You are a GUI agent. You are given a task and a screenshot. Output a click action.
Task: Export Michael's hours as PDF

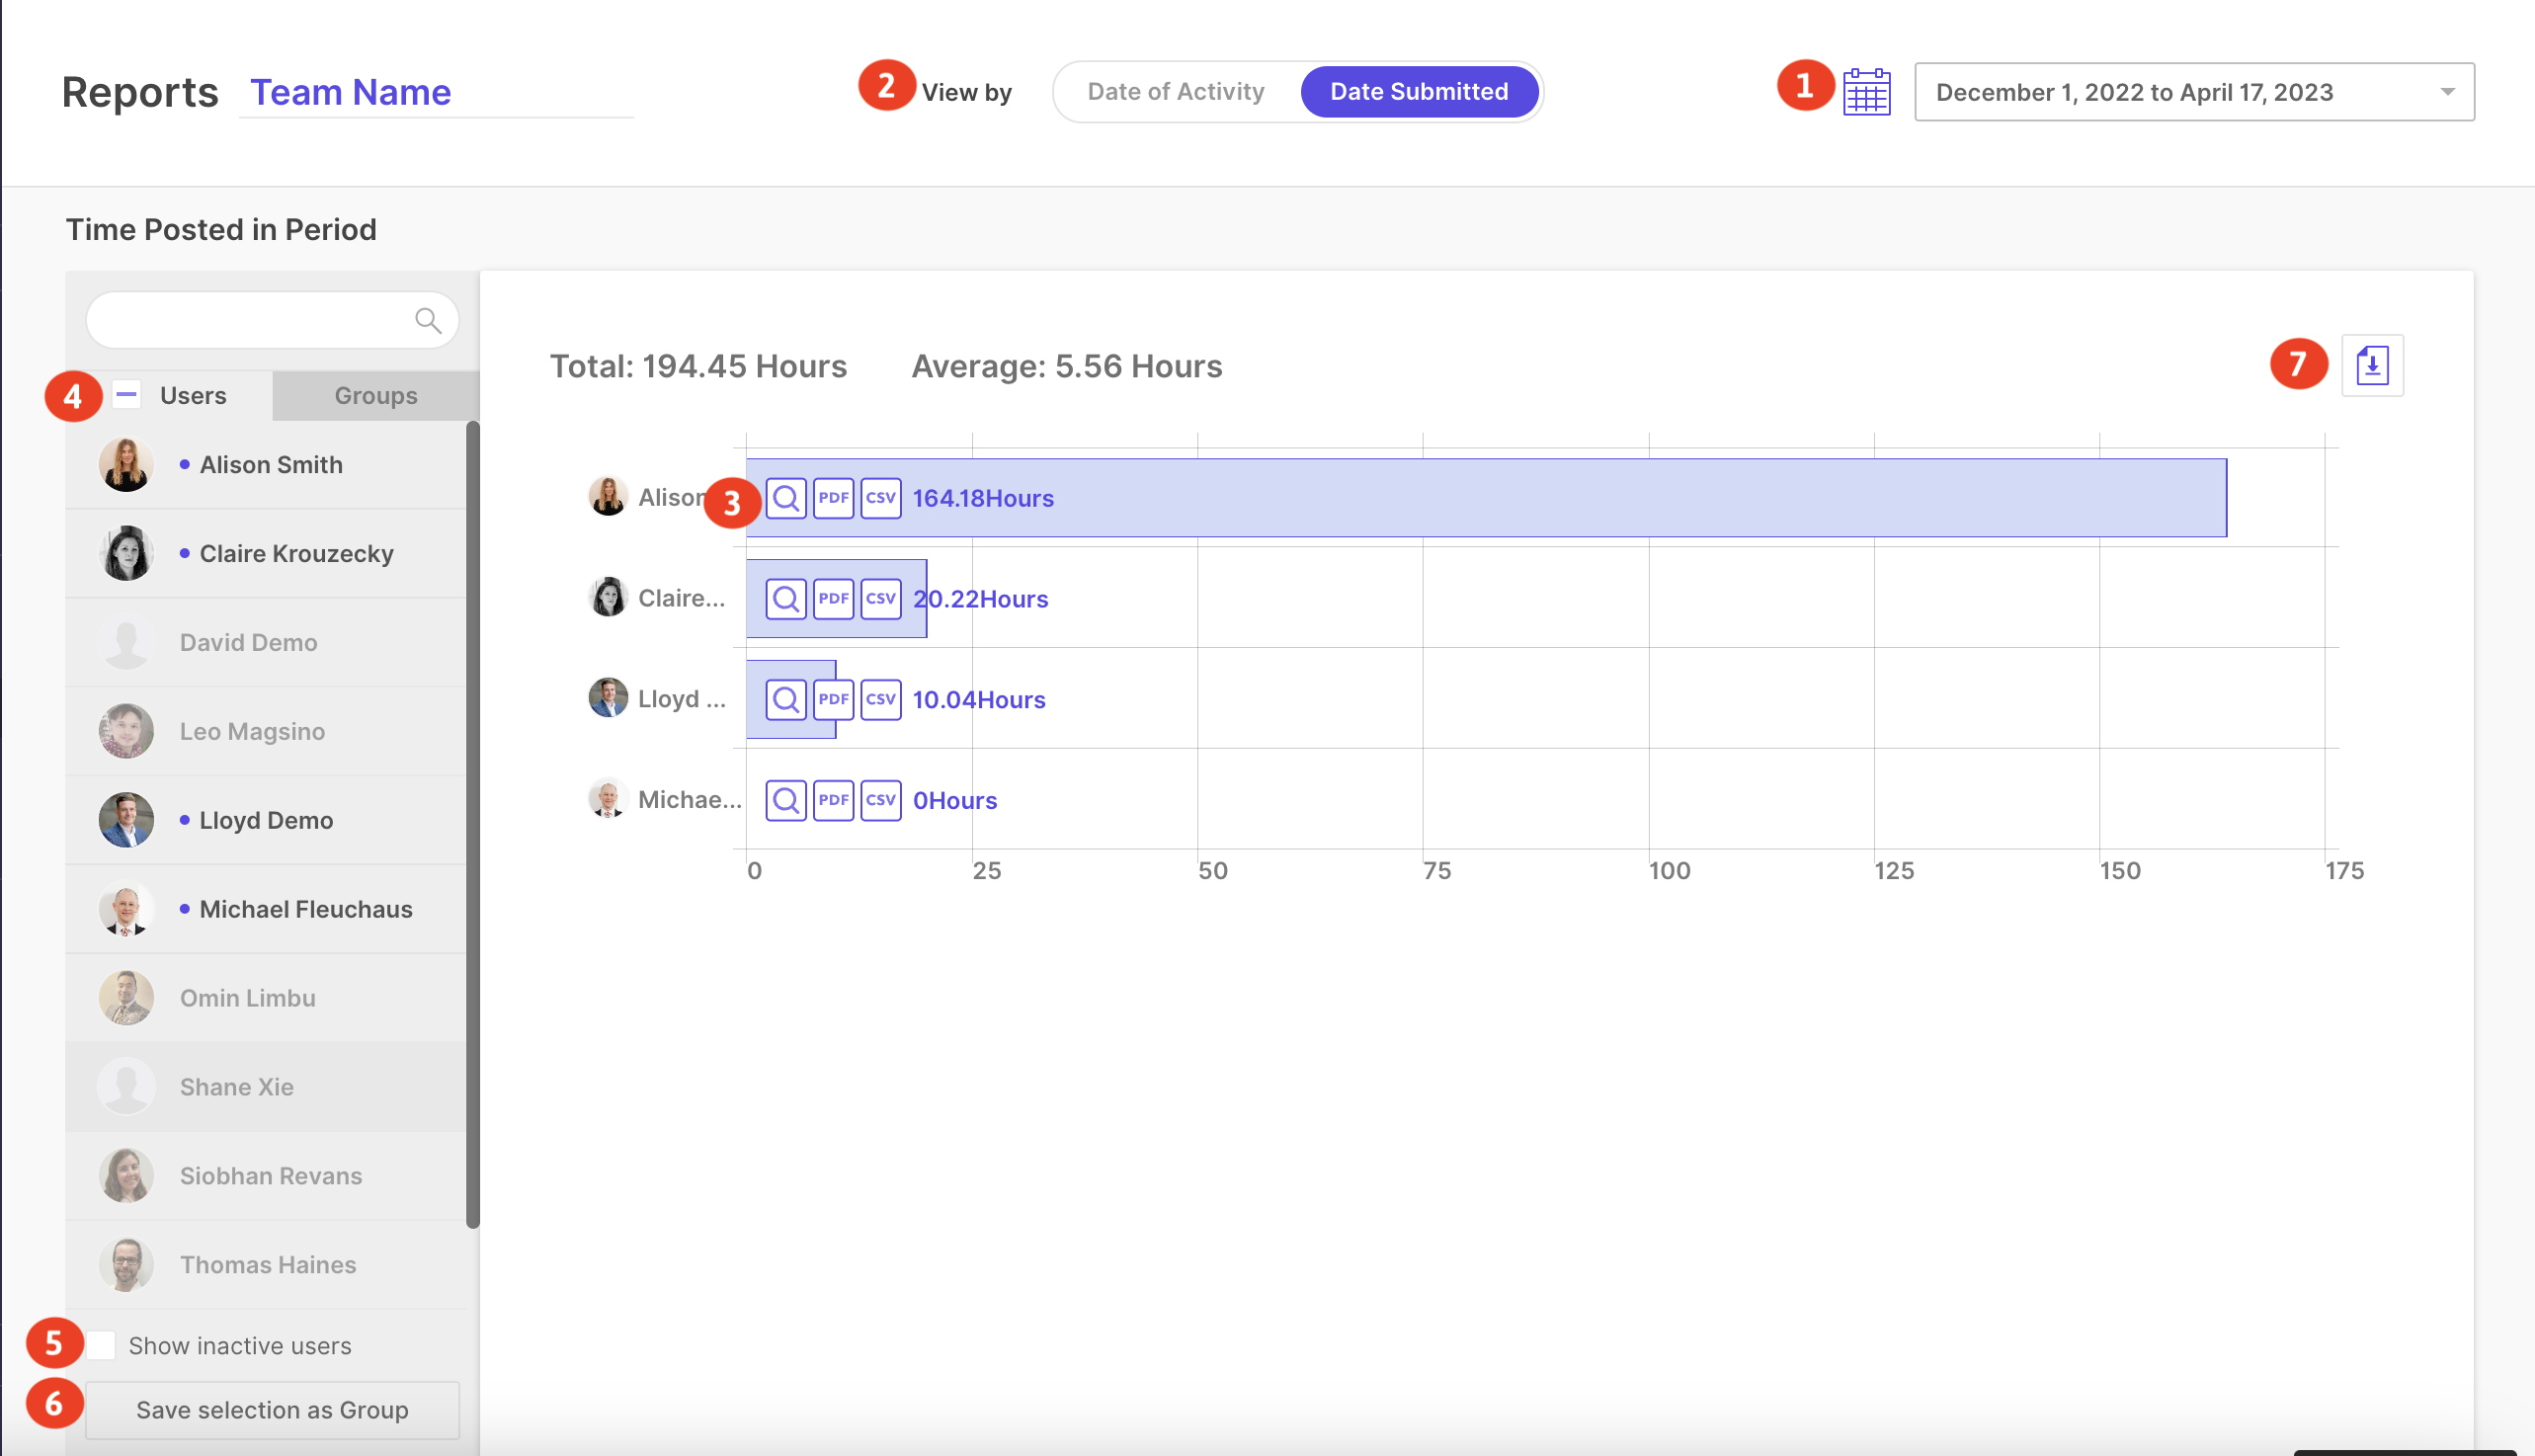[x=833, y=801]
